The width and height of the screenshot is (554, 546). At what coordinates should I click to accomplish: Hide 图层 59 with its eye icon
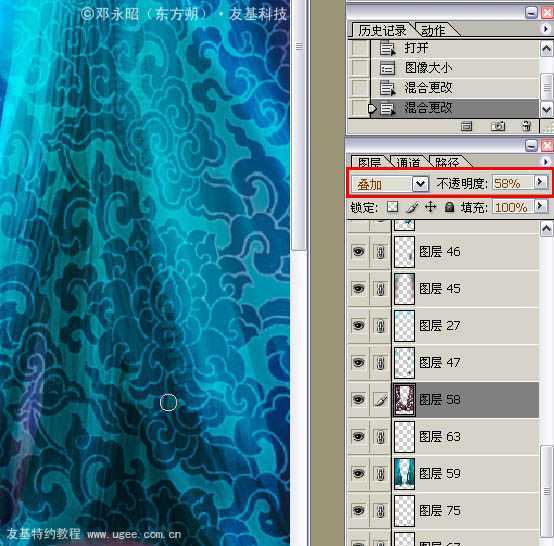[x=358, y=474]
